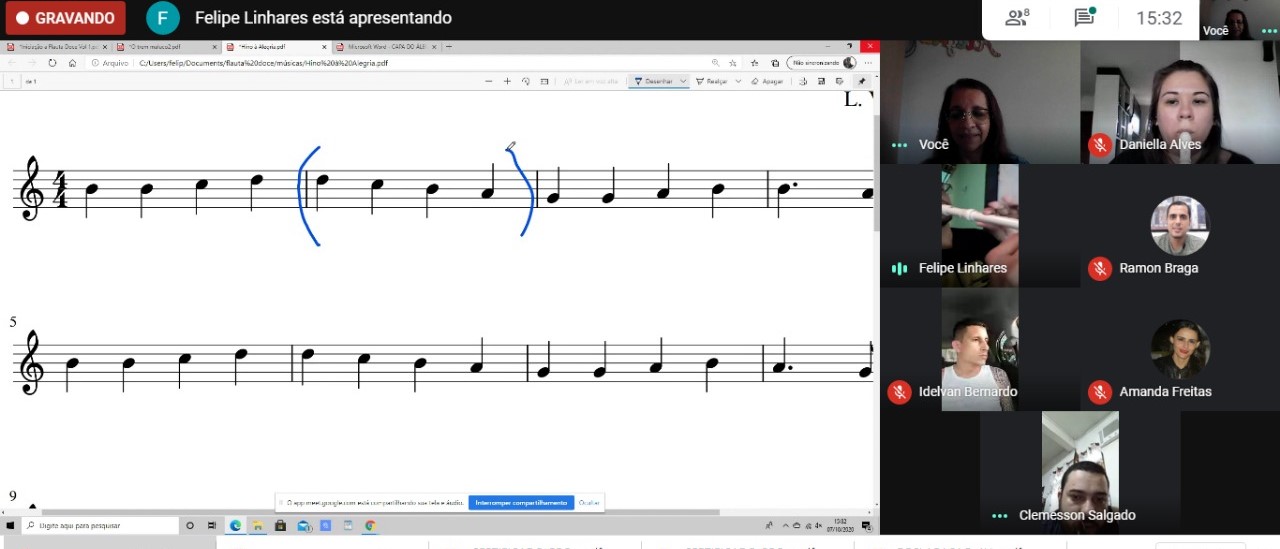The height and width of the screenshot is (549, 1280).
Task: Toggle the Desenhar drawing tool
Action: [x=653, y=81]
